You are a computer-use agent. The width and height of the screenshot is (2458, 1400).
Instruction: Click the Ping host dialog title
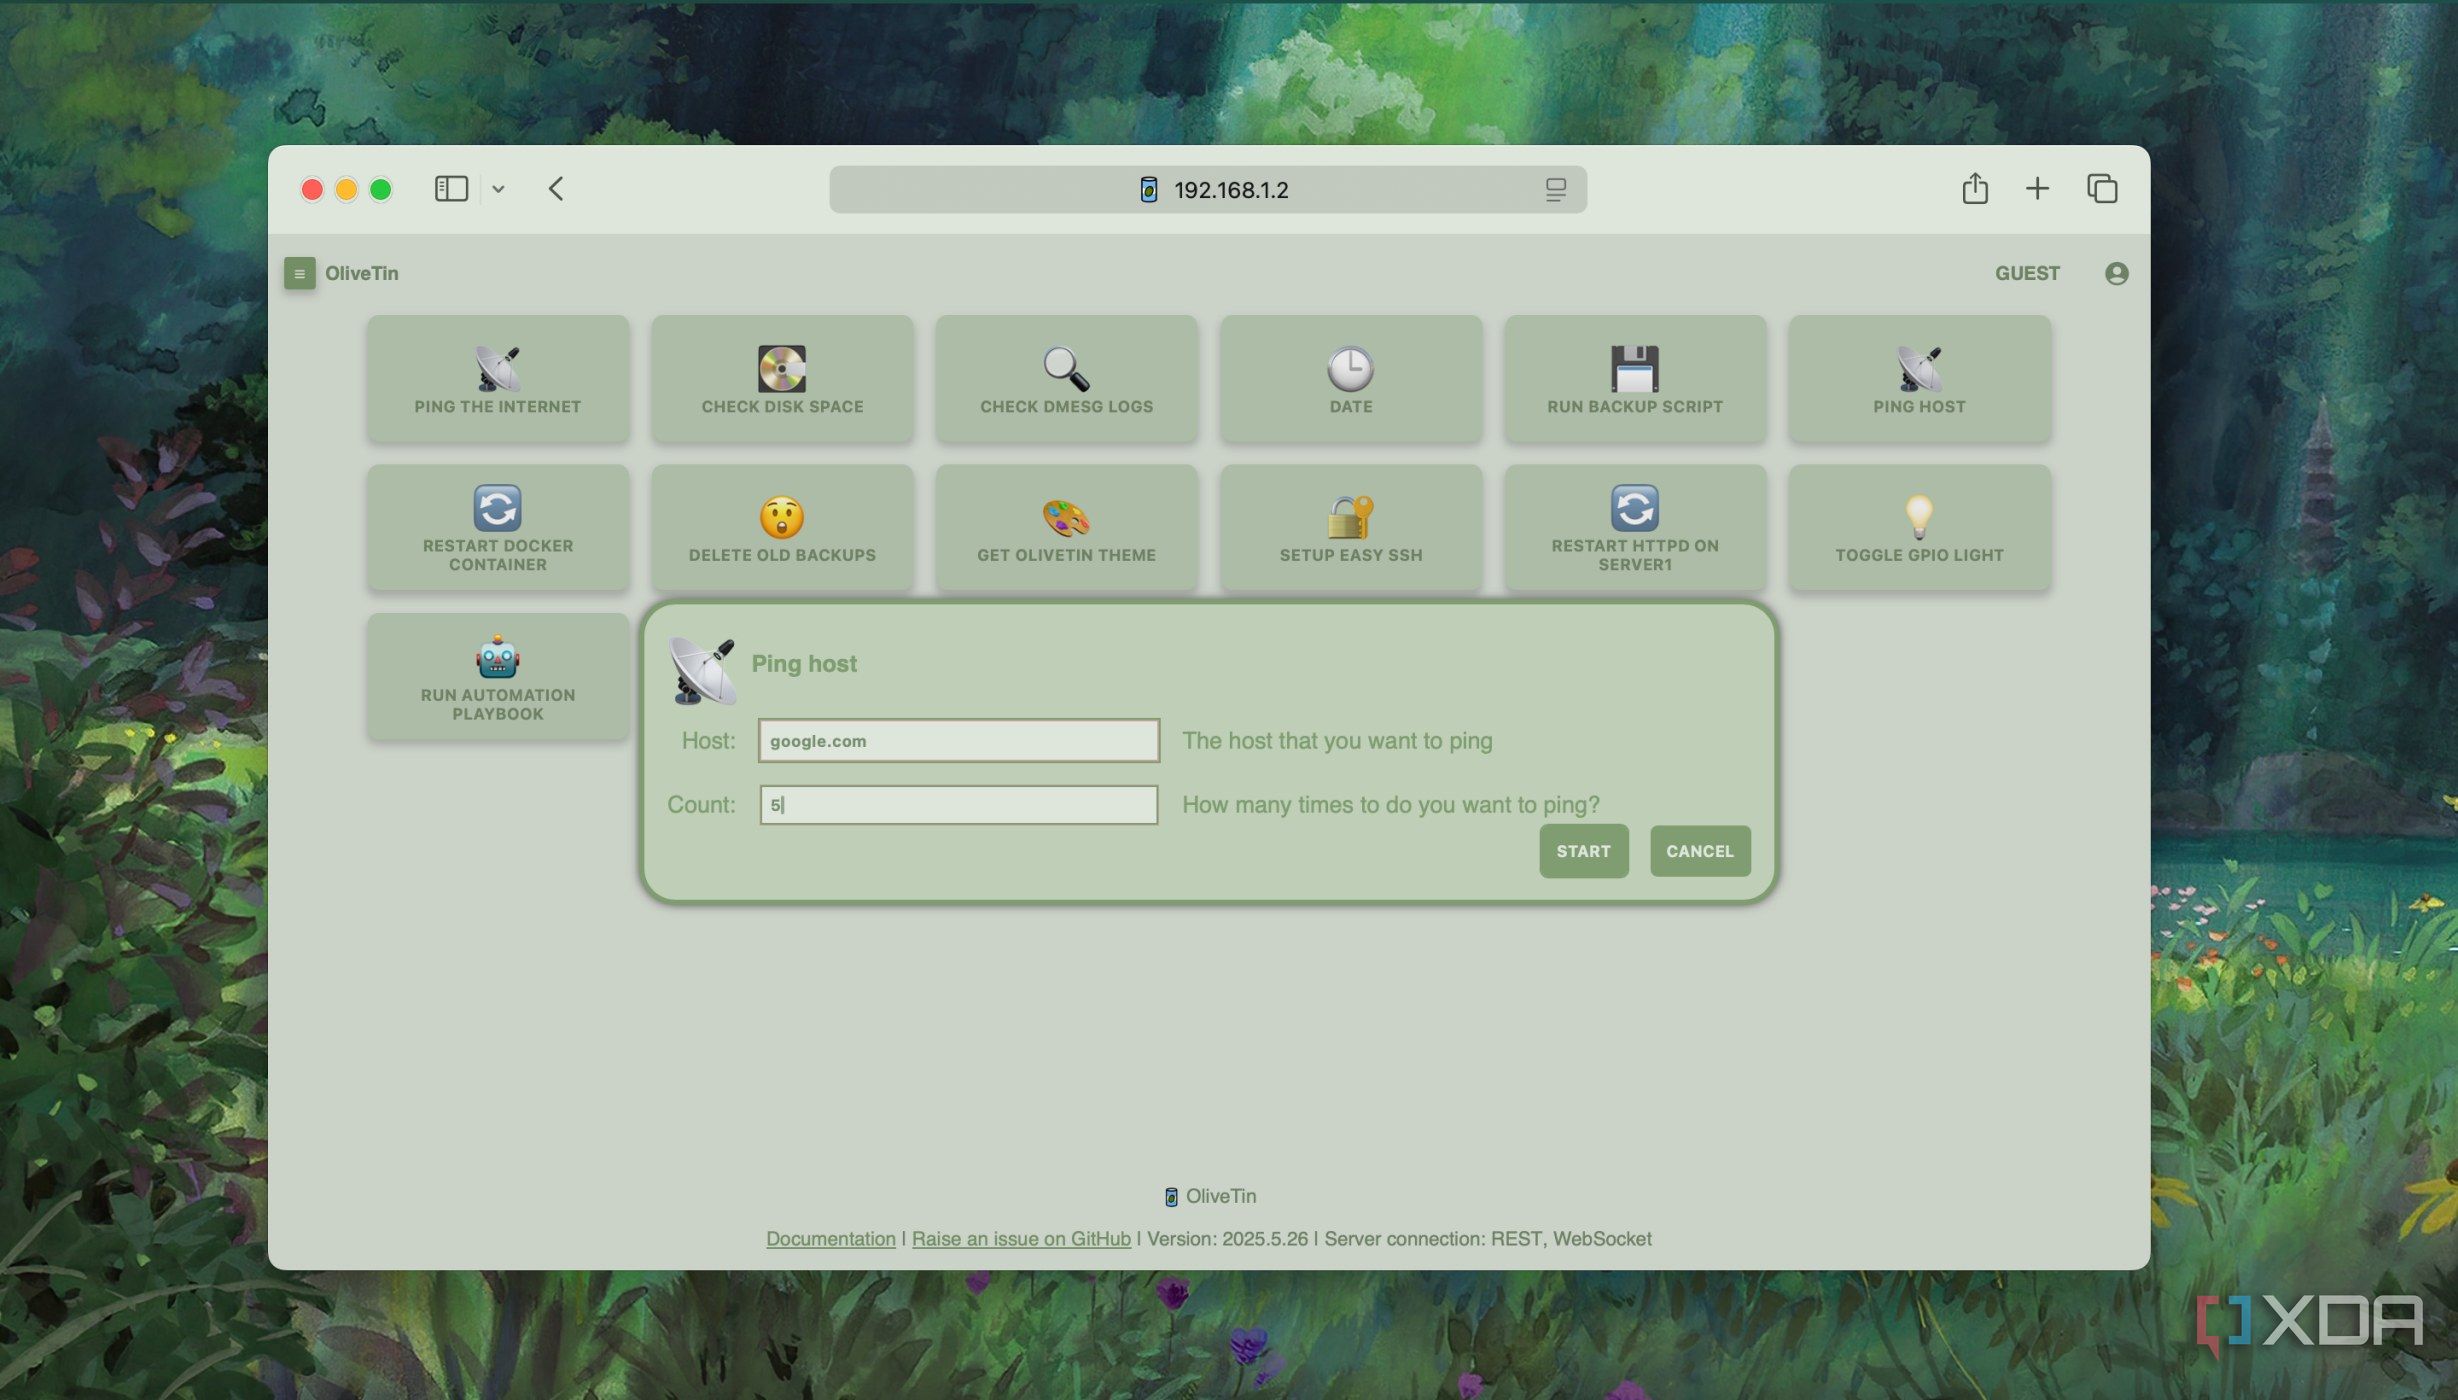click(804, 664)
